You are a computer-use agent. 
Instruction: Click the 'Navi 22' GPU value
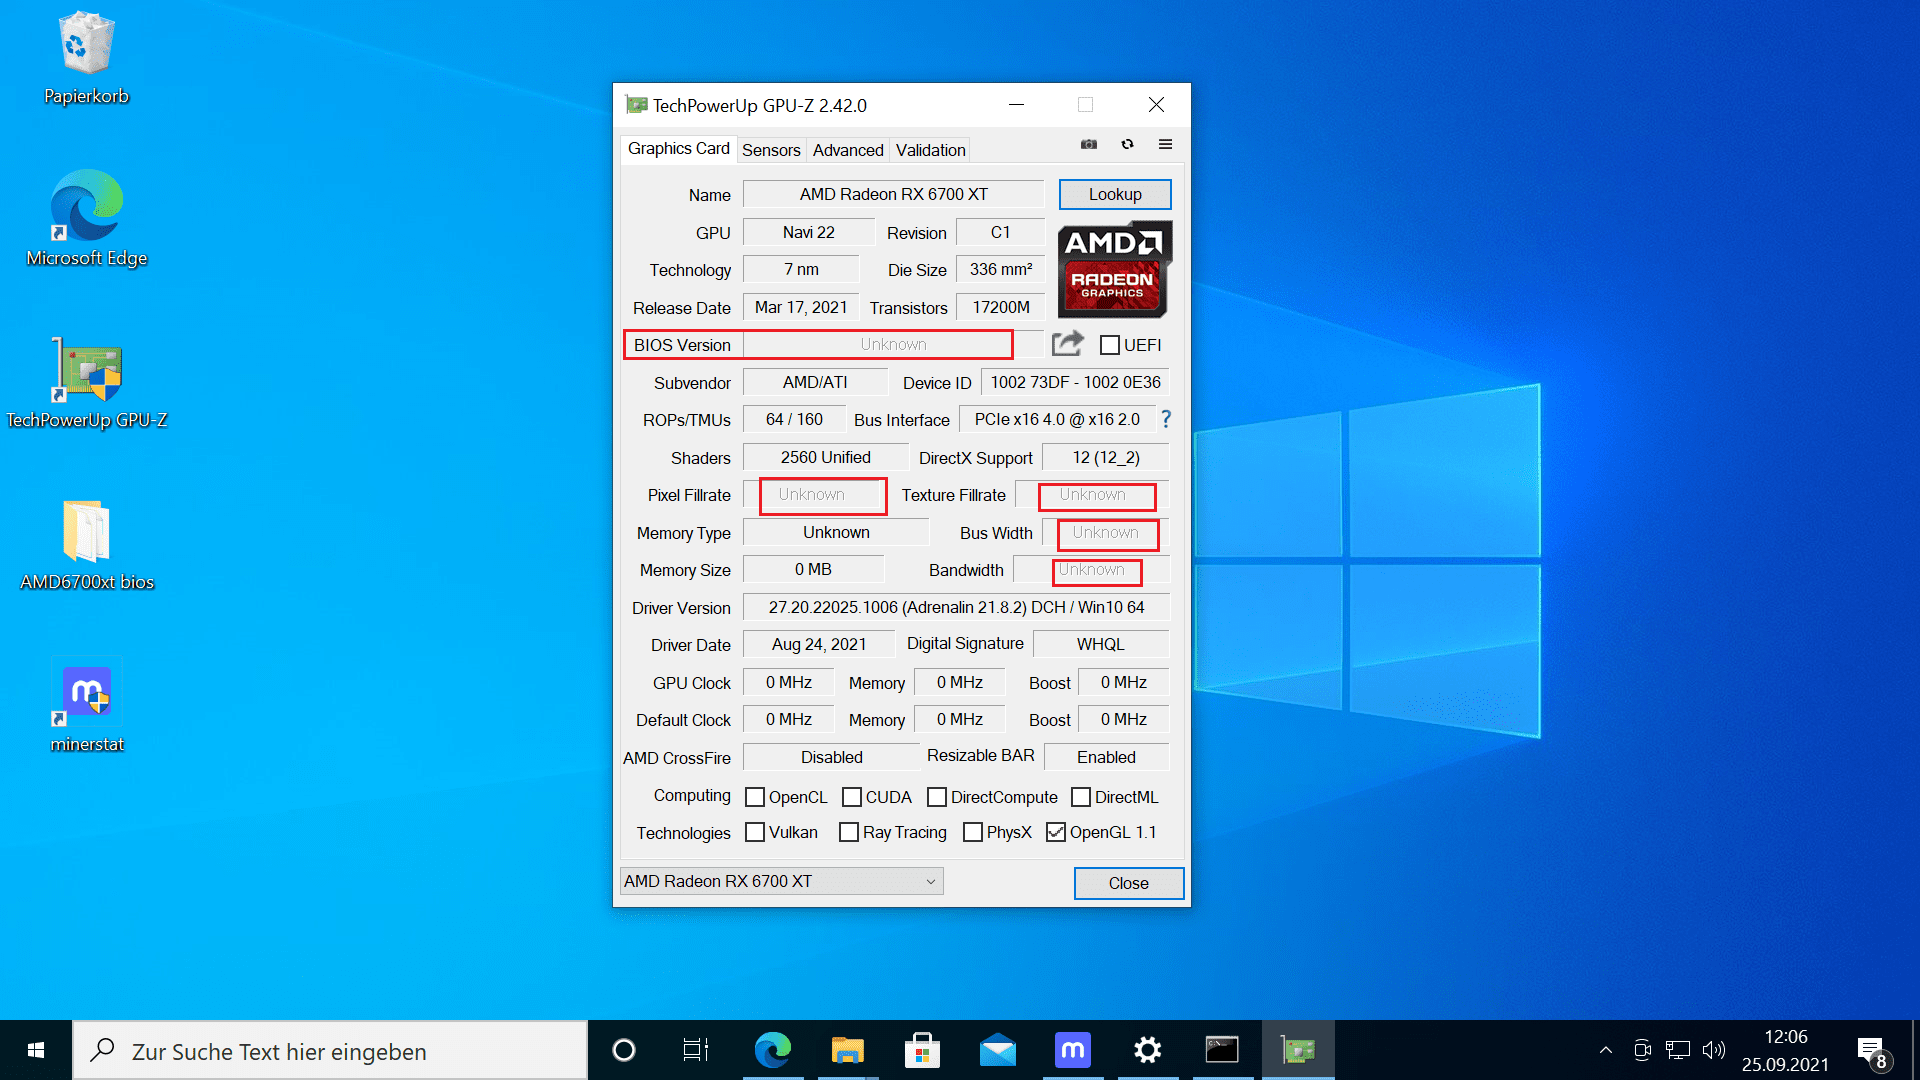pyautogui.click(x=809, y=232)
